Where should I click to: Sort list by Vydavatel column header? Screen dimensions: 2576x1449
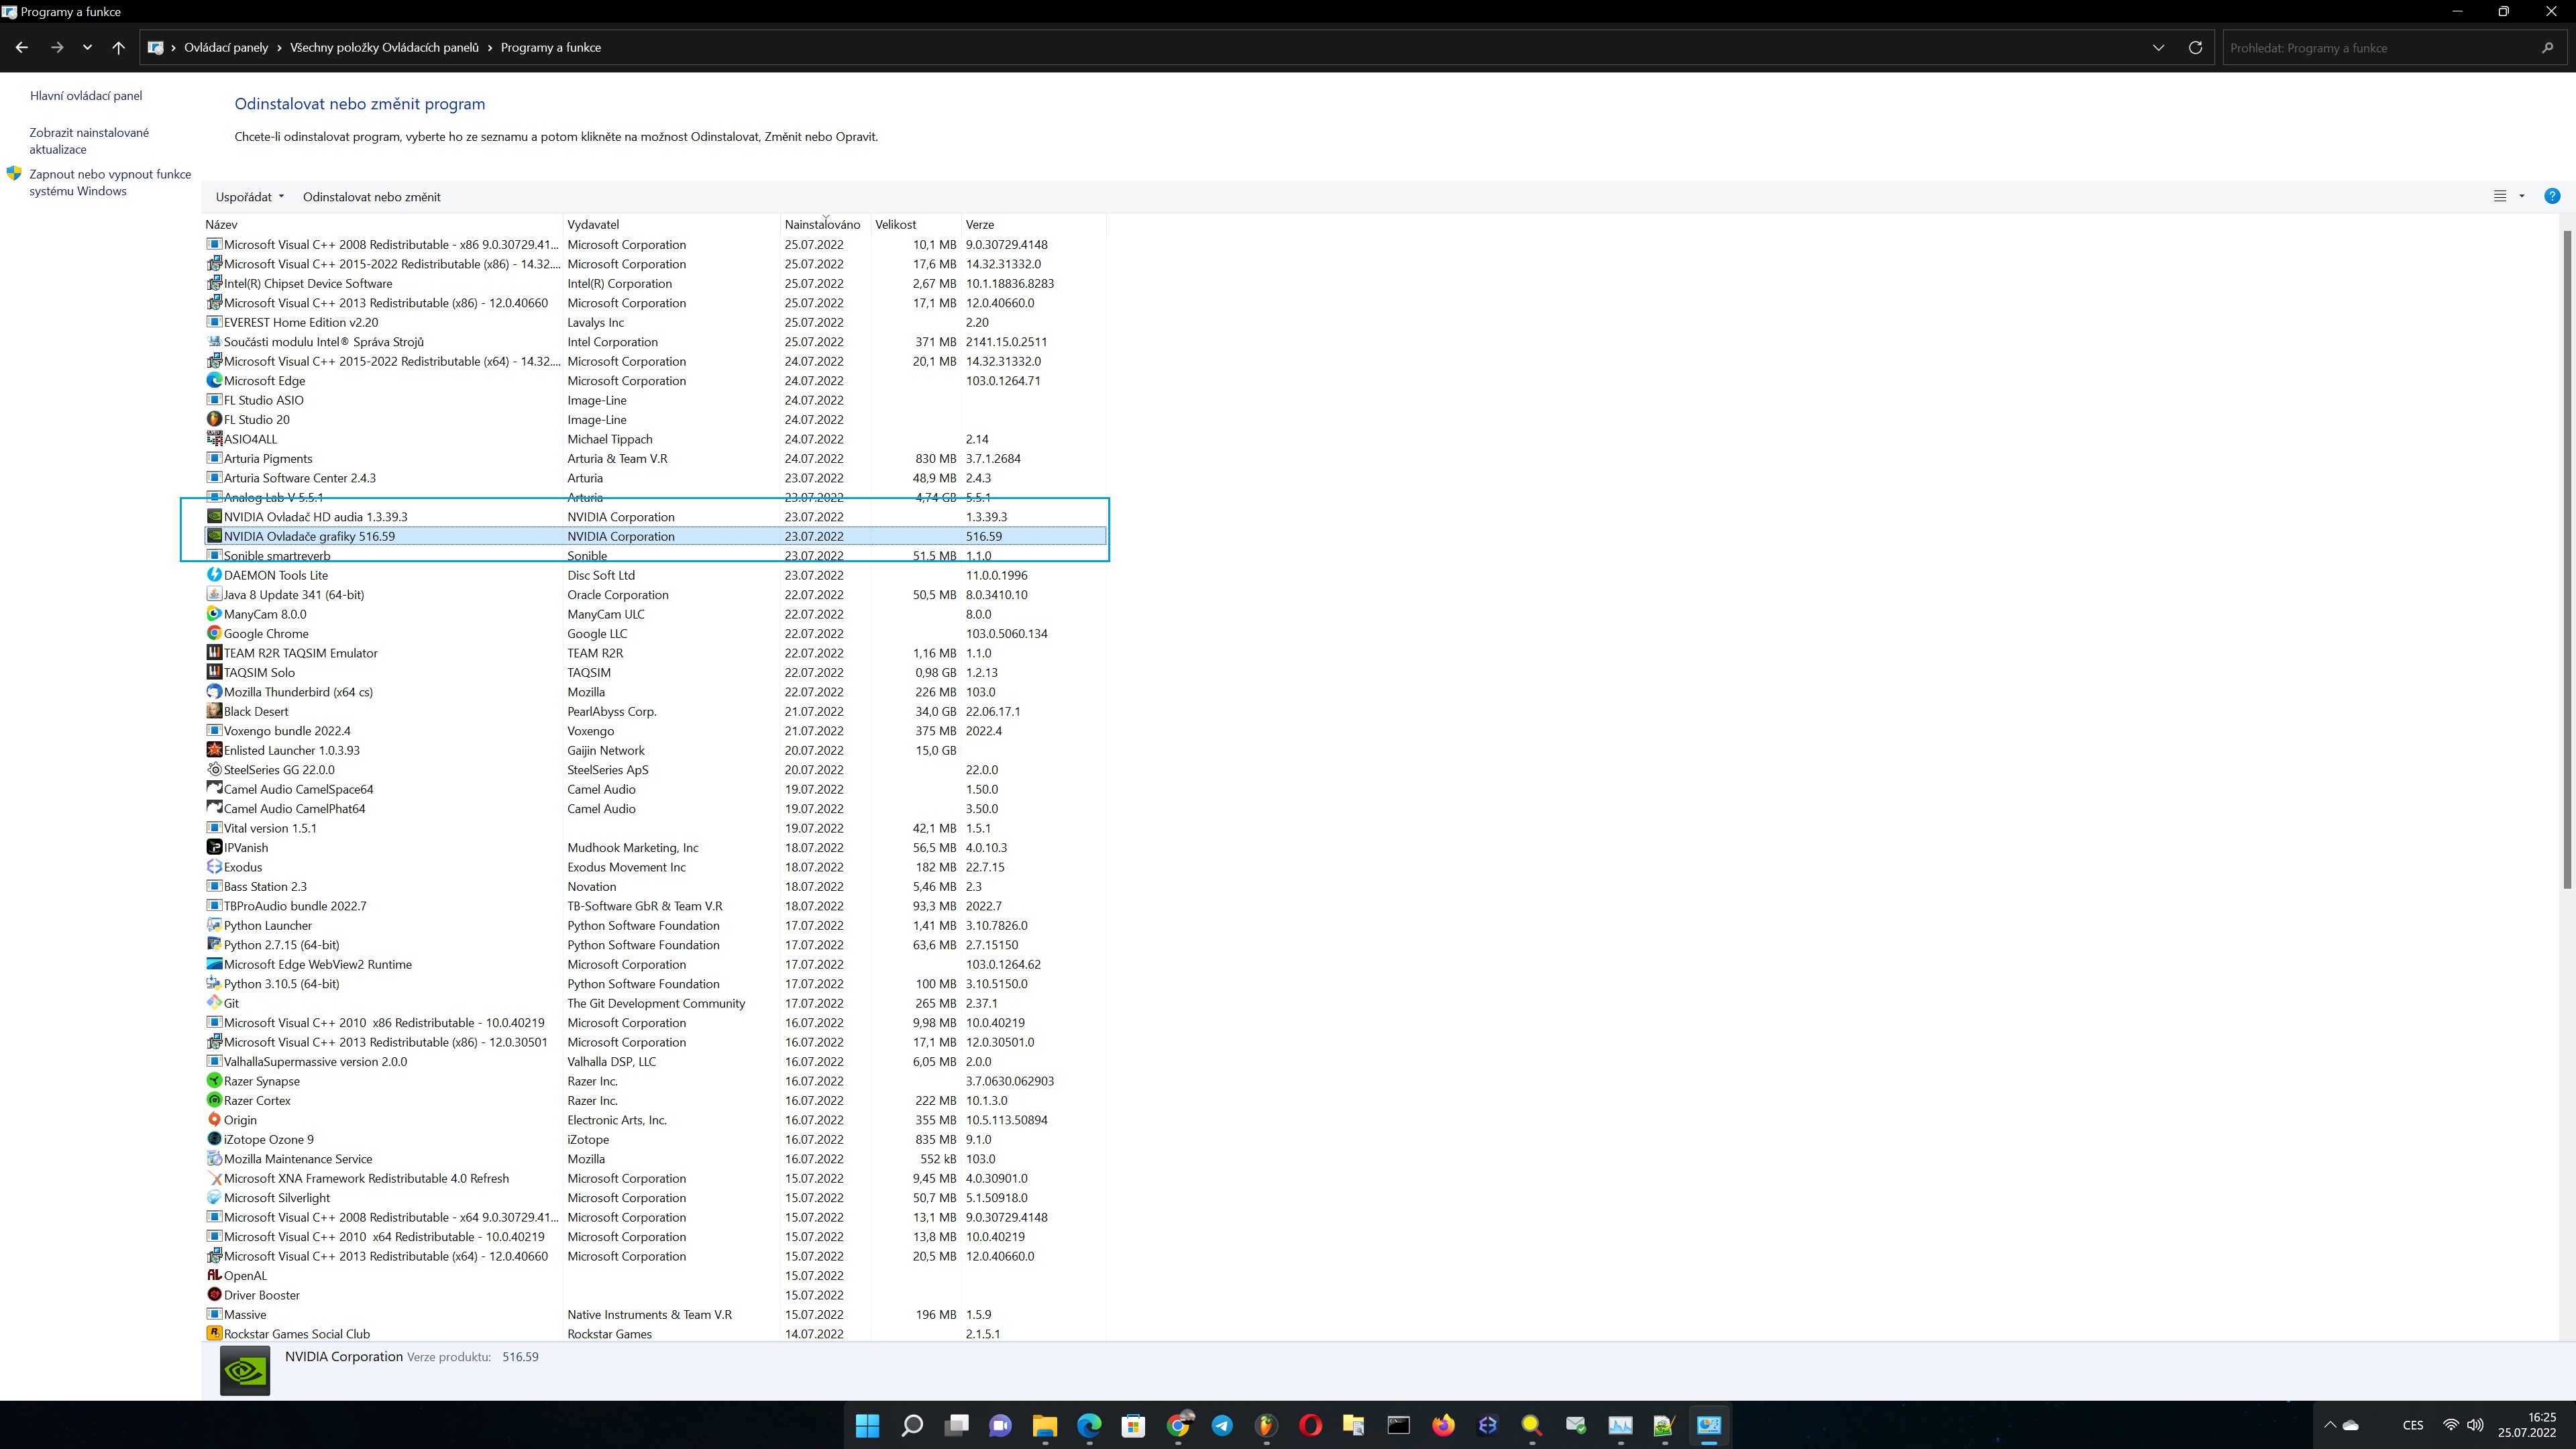593,224
